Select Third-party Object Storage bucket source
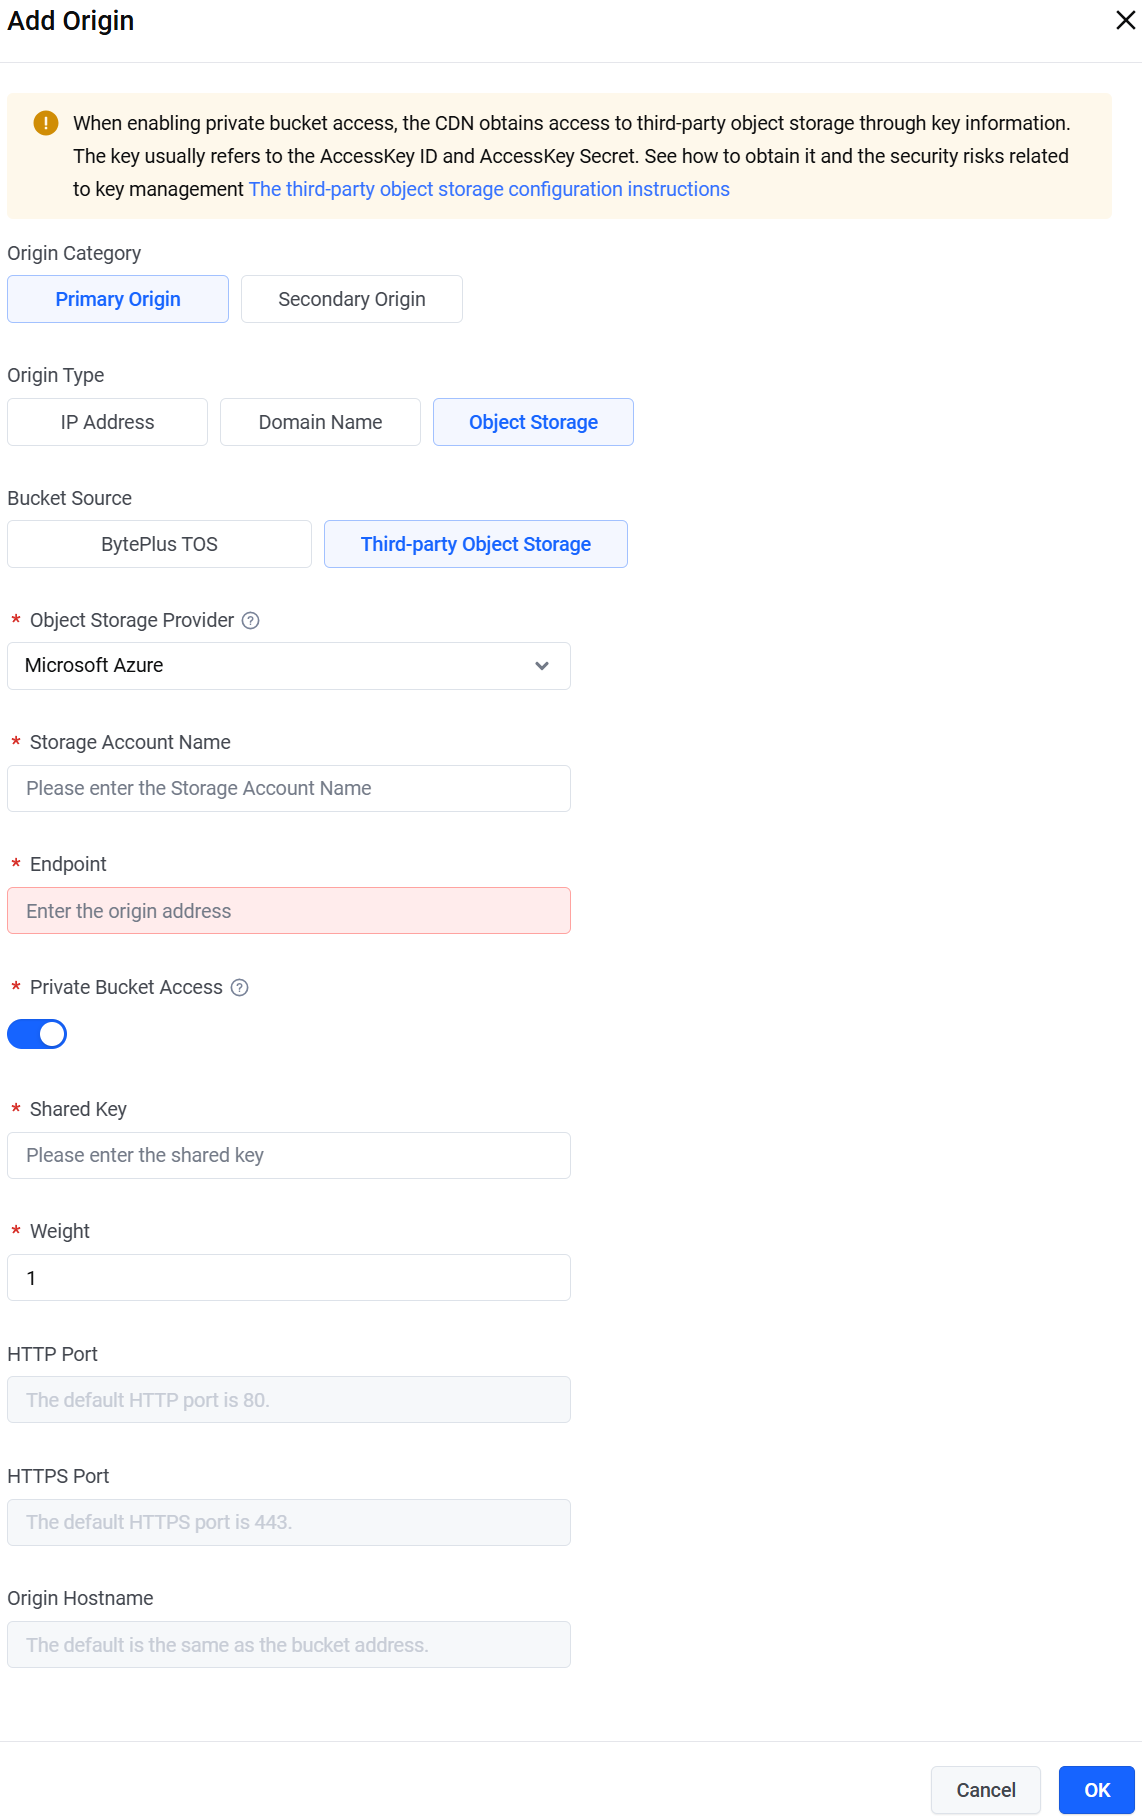The width and height of the screenshot is (1142, 1818). coord(476,544)
